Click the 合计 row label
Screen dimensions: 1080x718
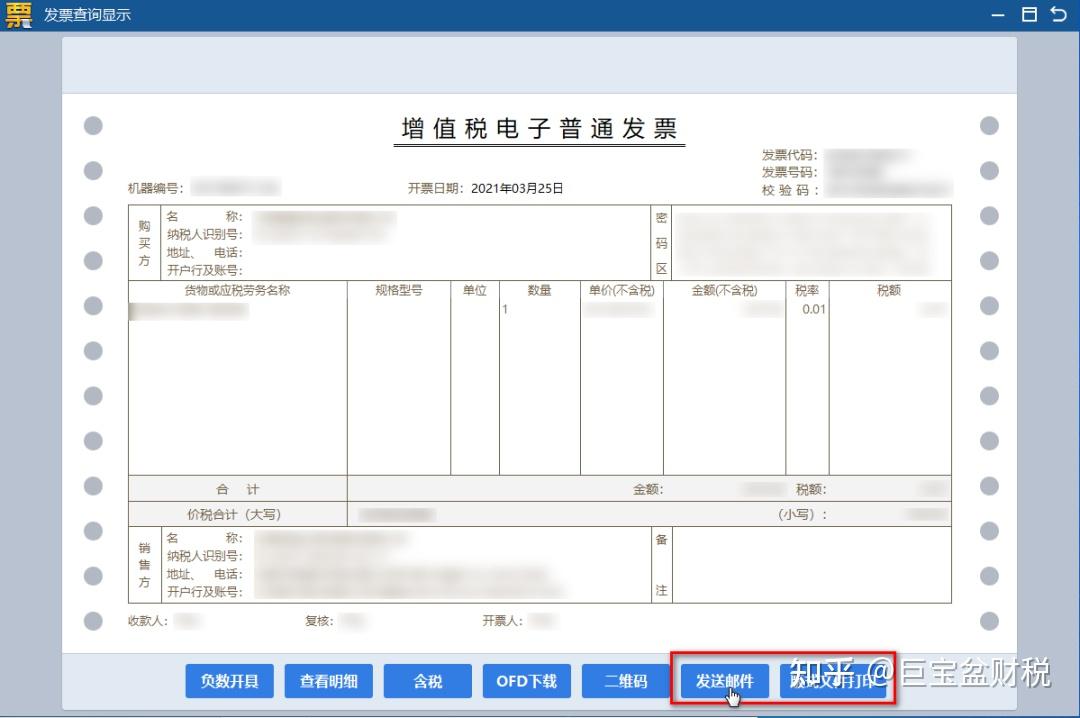tap(237, 489)
